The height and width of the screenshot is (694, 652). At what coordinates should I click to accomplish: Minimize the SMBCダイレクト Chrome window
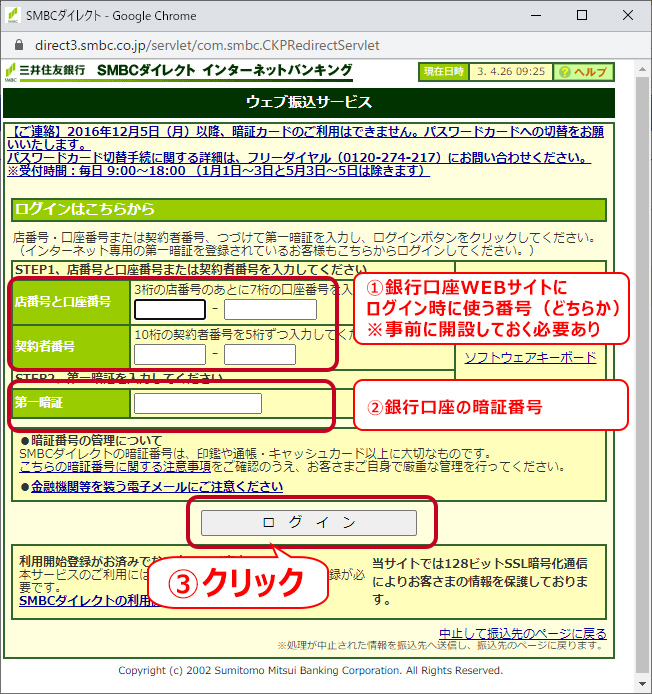tap(536, 15)
